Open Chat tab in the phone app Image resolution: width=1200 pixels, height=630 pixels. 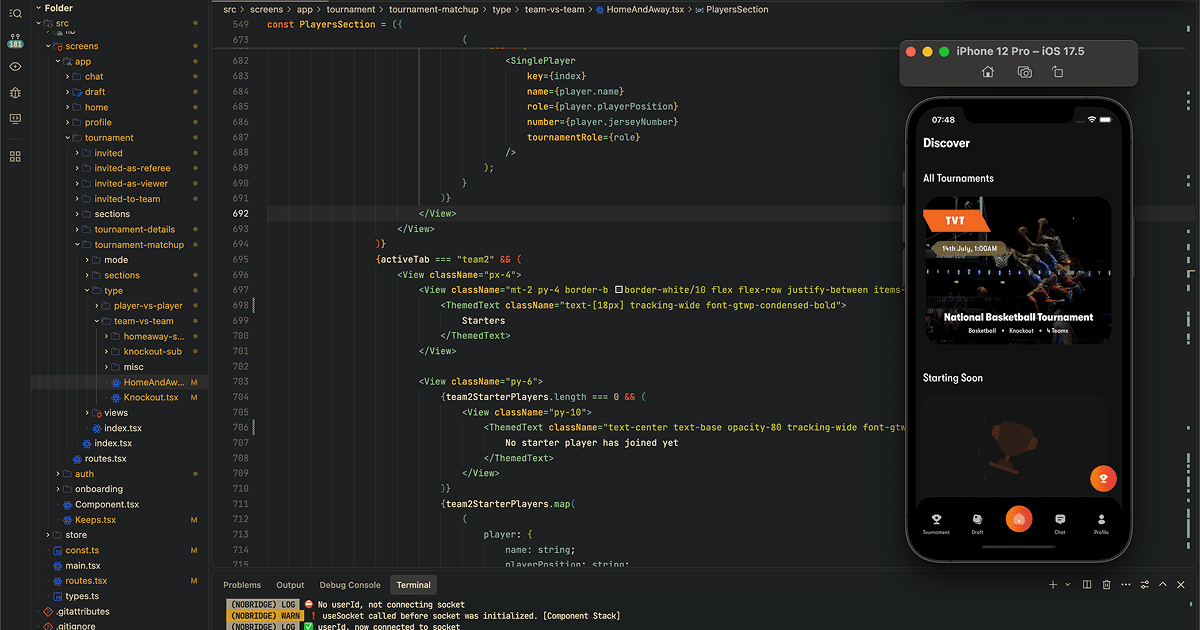tap(1060, 522)
